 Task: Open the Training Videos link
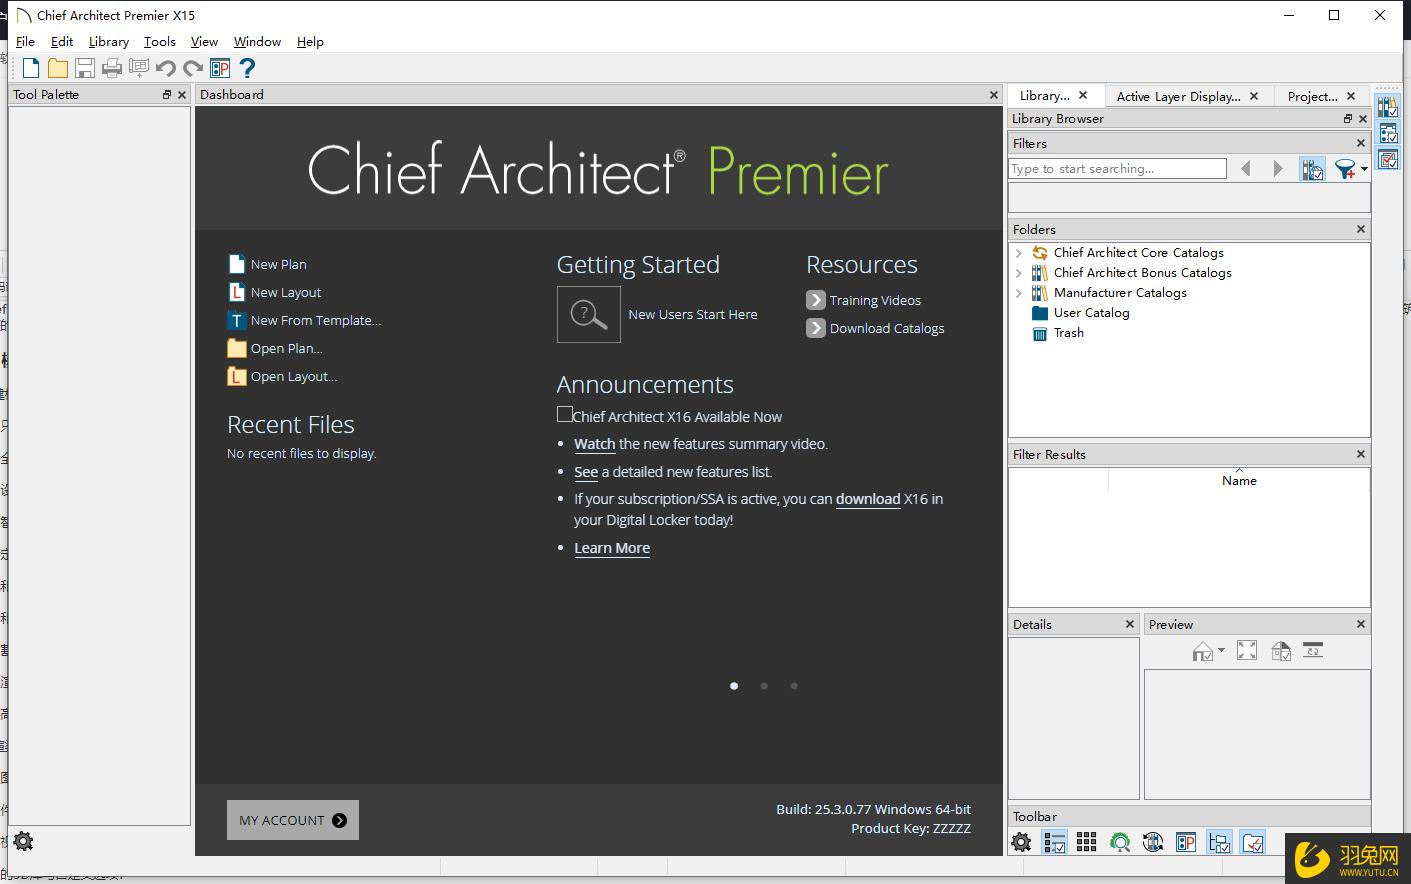click(x=875, y=300)
